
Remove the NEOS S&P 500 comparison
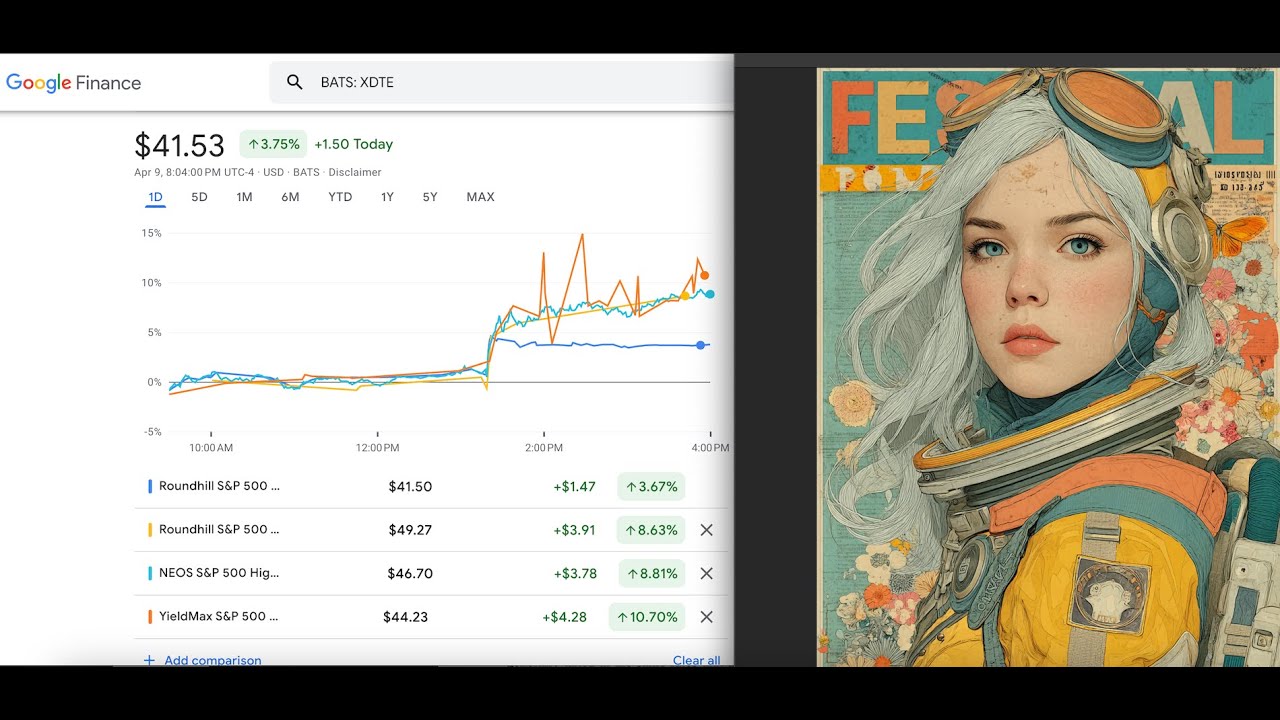pos(706,574)
